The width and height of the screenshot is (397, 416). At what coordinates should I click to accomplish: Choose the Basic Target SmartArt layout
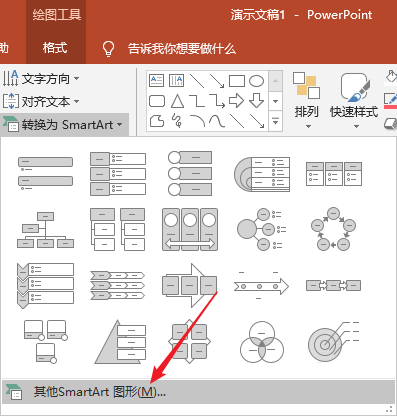(x=334, y=342)
